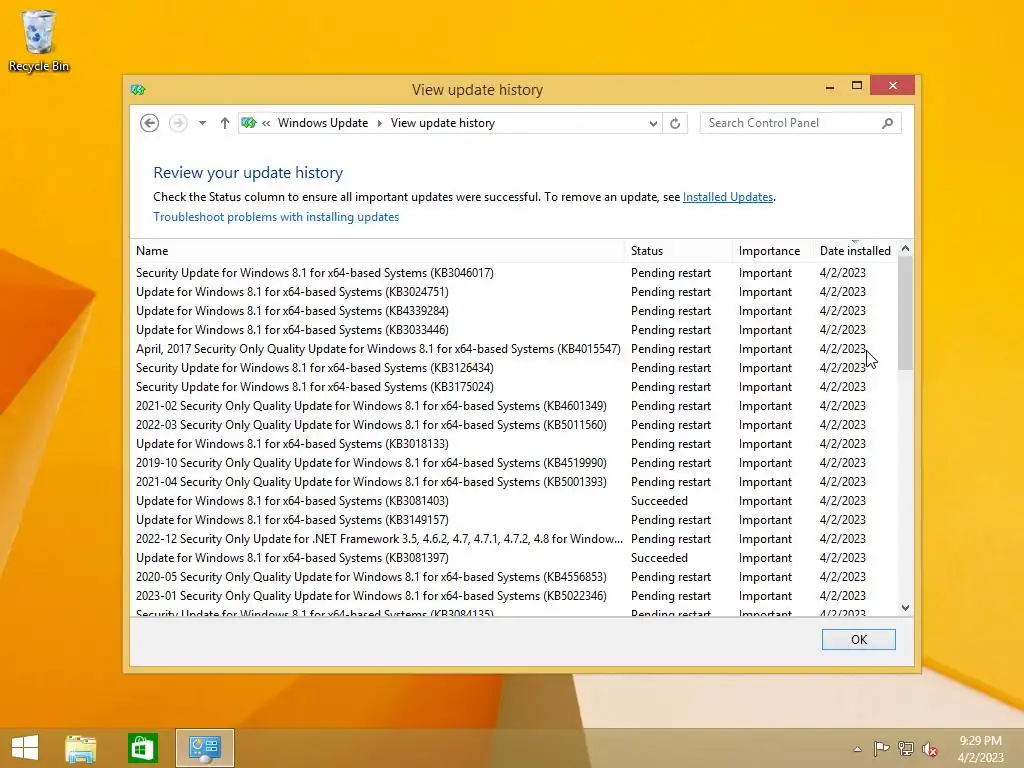
Task: Open recent locations dropdown arrow
Action: pyautogui.click(x=202, y=123)
